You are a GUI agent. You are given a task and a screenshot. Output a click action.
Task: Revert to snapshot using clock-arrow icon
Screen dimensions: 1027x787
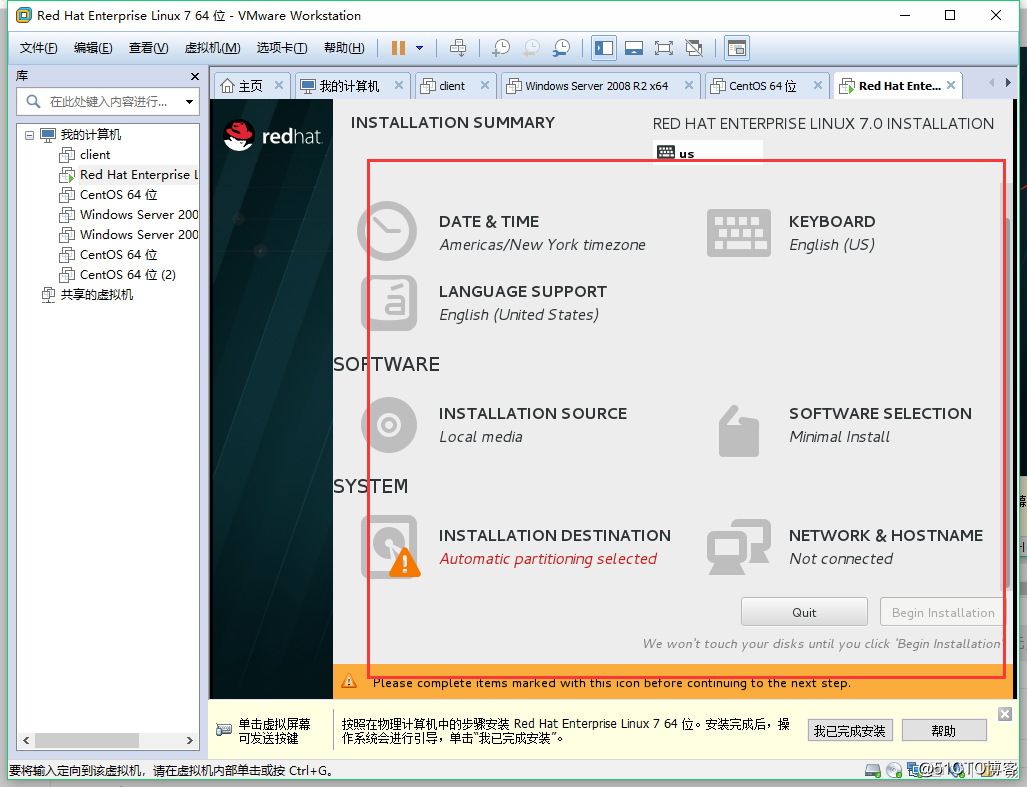pyautogui.click(x=531, y=48)
